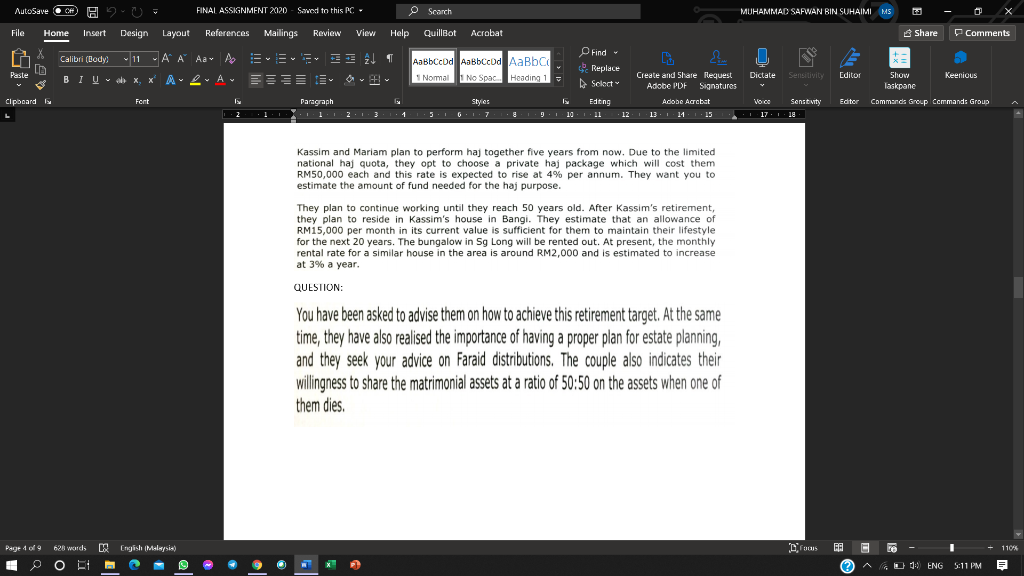Open the QuillBot ribbon tab

click(440, 32)
